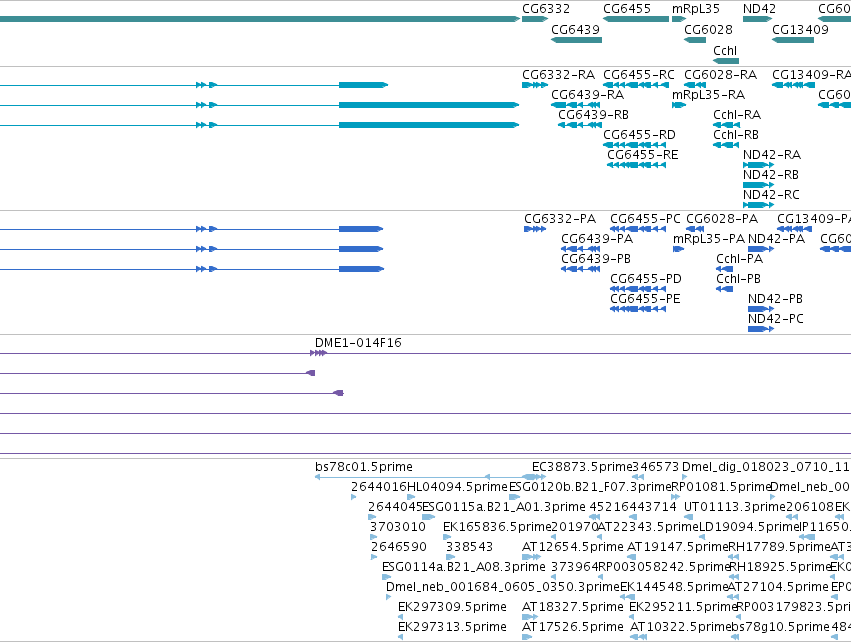The image size is (851, 642).
Task: Open the HL04094.5prime EST label
Action: (x=457, y=487)
